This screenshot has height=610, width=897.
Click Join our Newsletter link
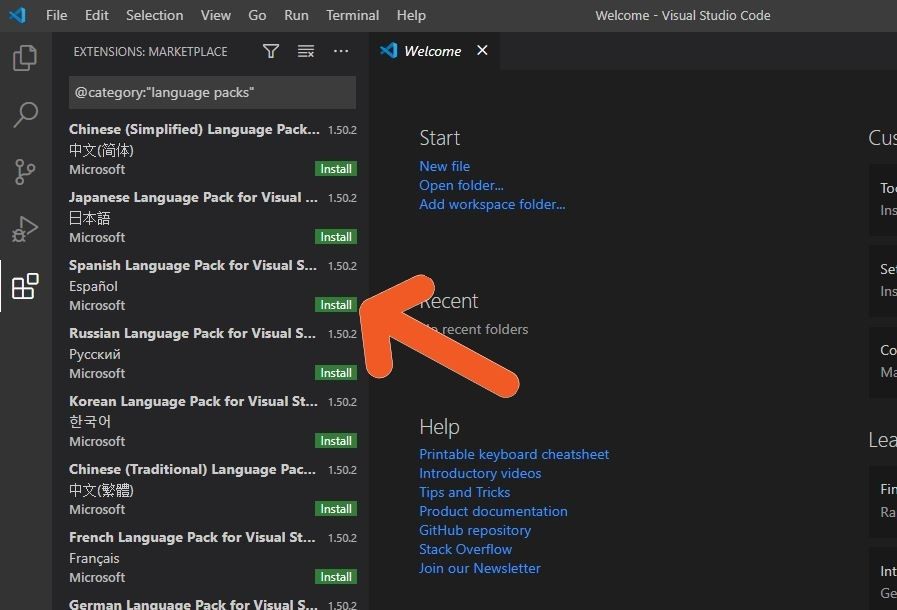point(479,568)
